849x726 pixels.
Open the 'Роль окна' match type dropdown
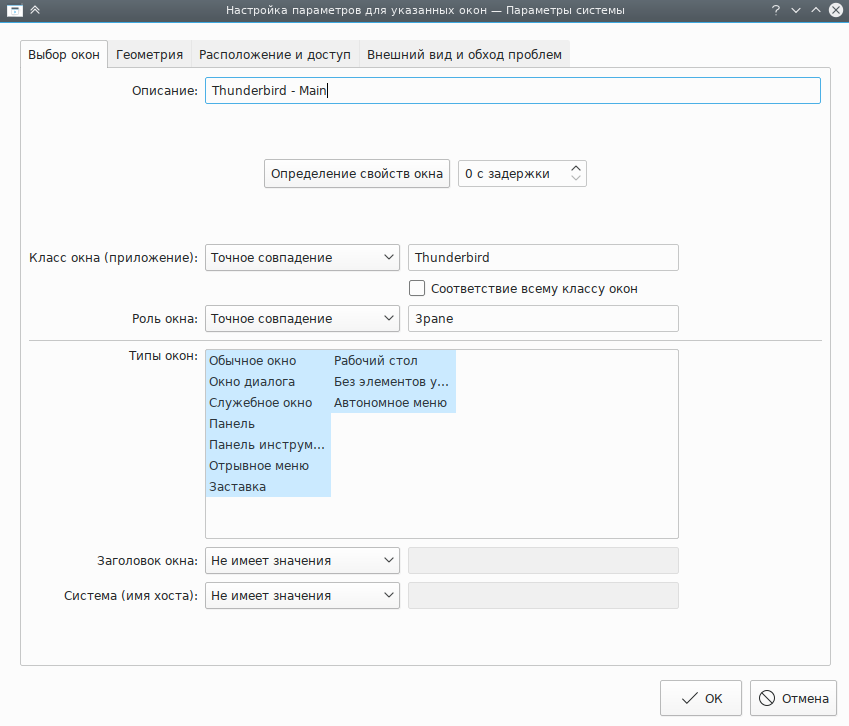(302, 319)
